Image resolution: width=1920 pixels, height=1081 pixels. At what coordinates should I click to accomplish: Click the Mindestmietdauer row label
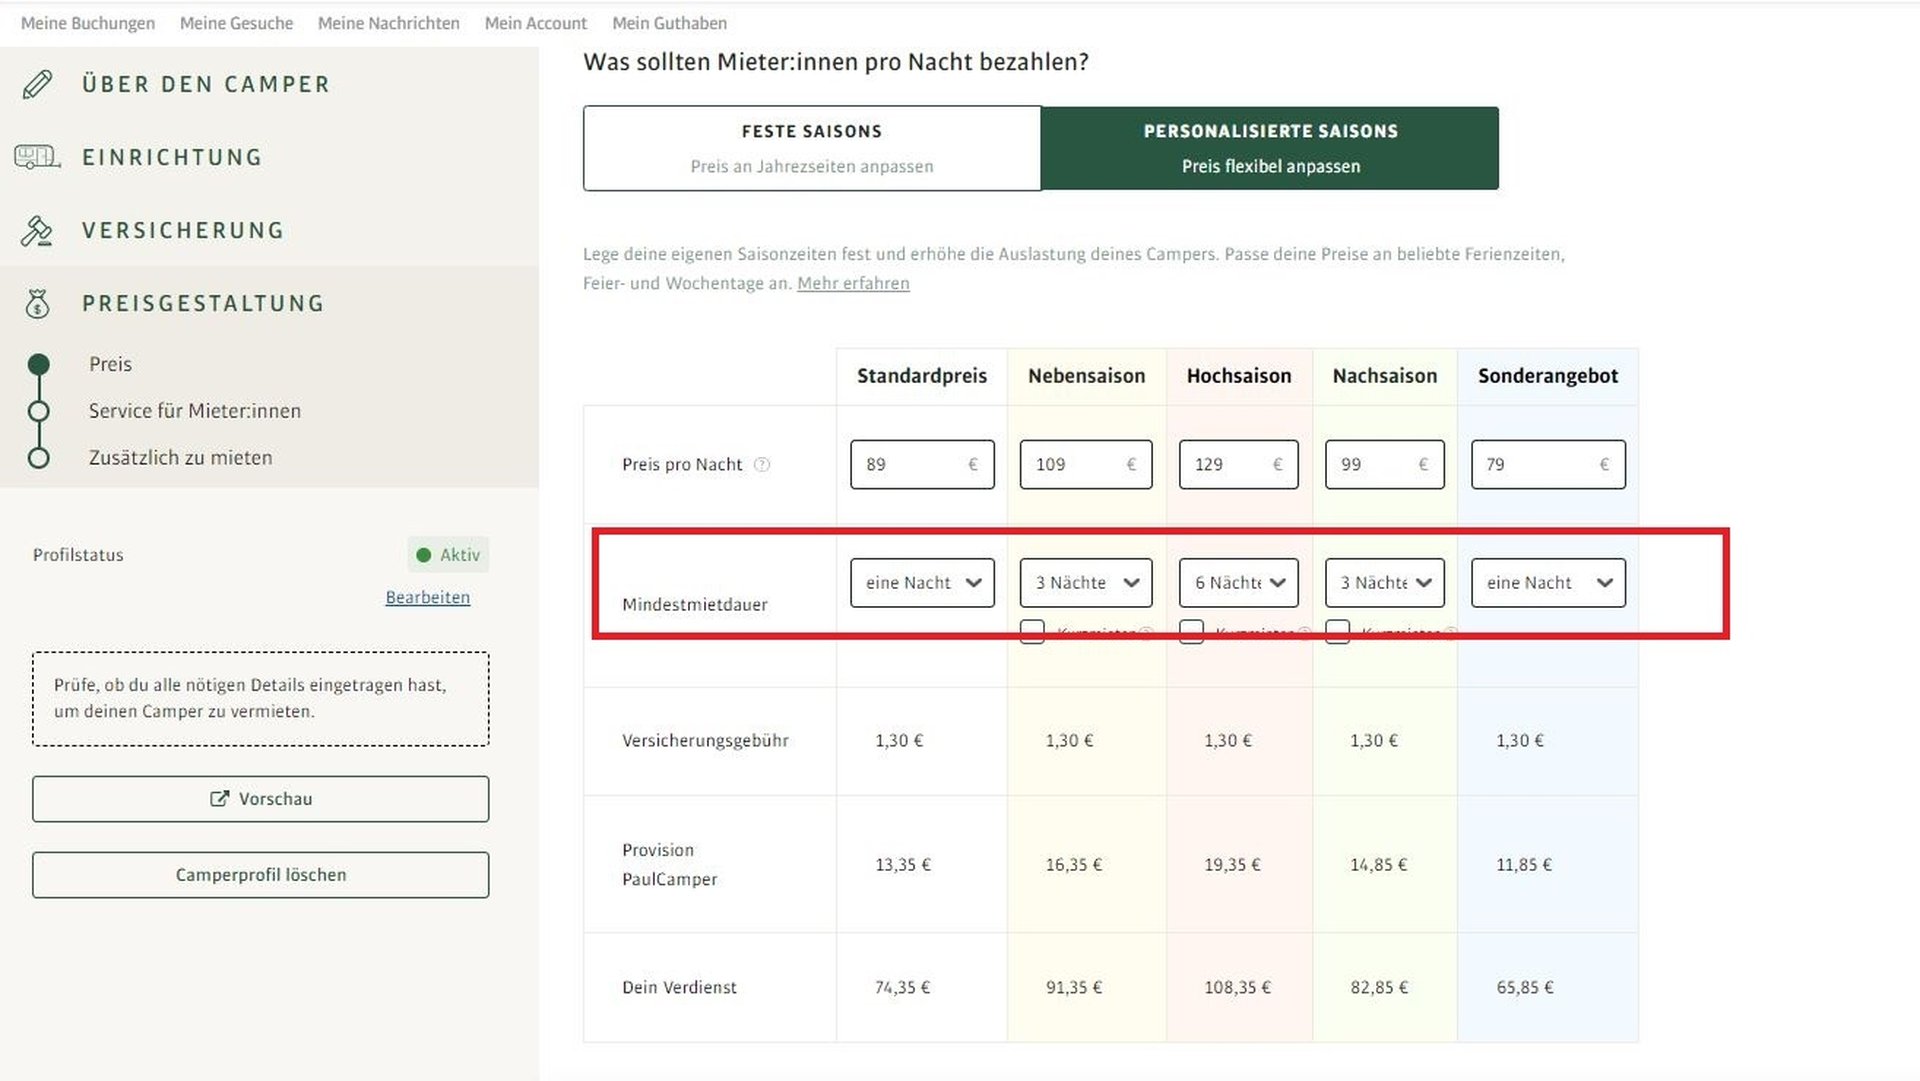(695, 605)
